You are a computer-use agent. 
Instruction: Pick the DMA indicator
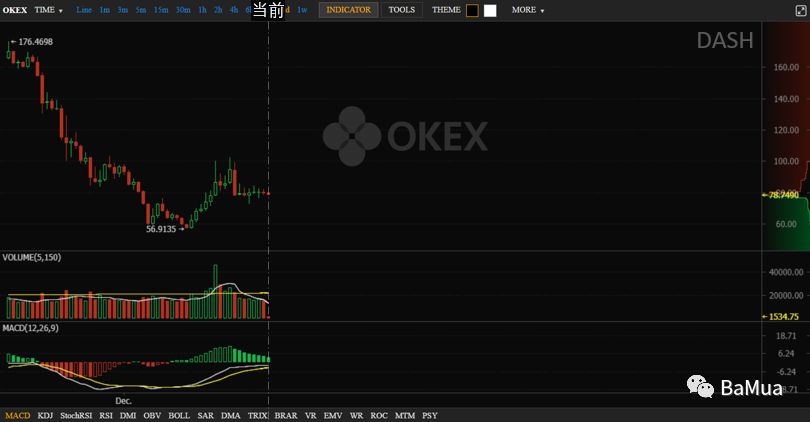(x=230, y=415)
